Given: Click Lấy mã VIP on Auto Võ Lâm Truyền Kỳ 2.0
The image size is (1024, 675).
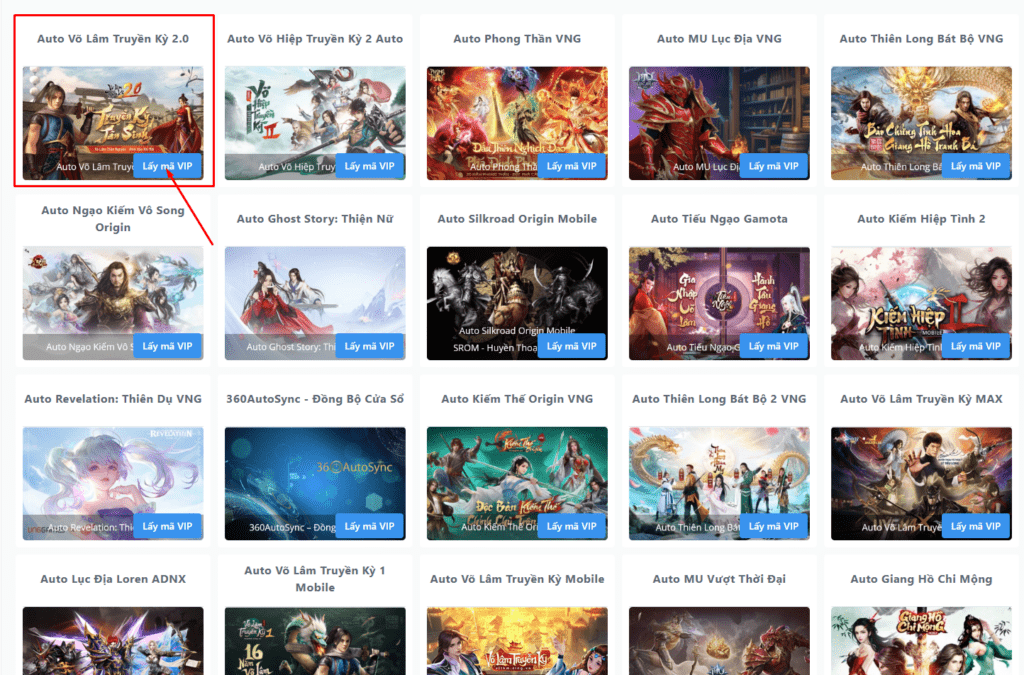Looking at the screenshot, I should tap(167, 166).
